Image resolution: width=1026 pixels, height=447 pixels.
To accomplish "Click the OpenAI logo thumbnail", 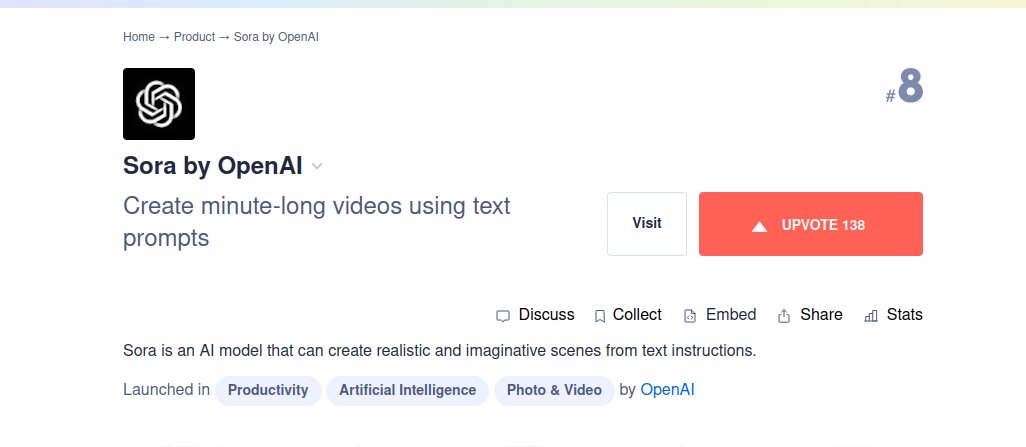I will pos(159,104).
